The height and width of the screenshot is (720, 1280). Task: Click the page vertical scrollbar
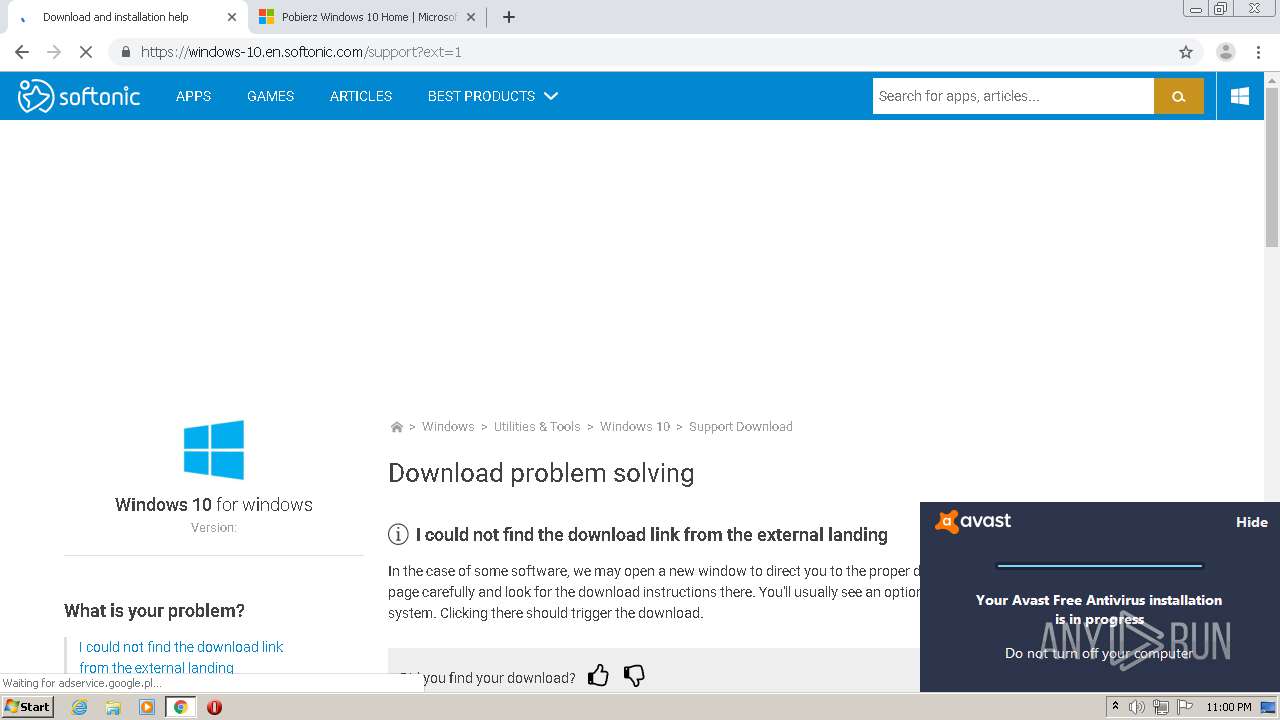pos(1272,168)
